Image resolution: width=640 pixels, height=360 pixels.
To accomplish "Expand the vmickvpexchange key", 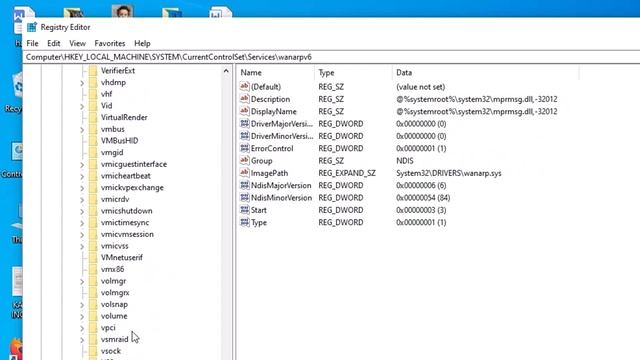I will [x=82, y=188].
